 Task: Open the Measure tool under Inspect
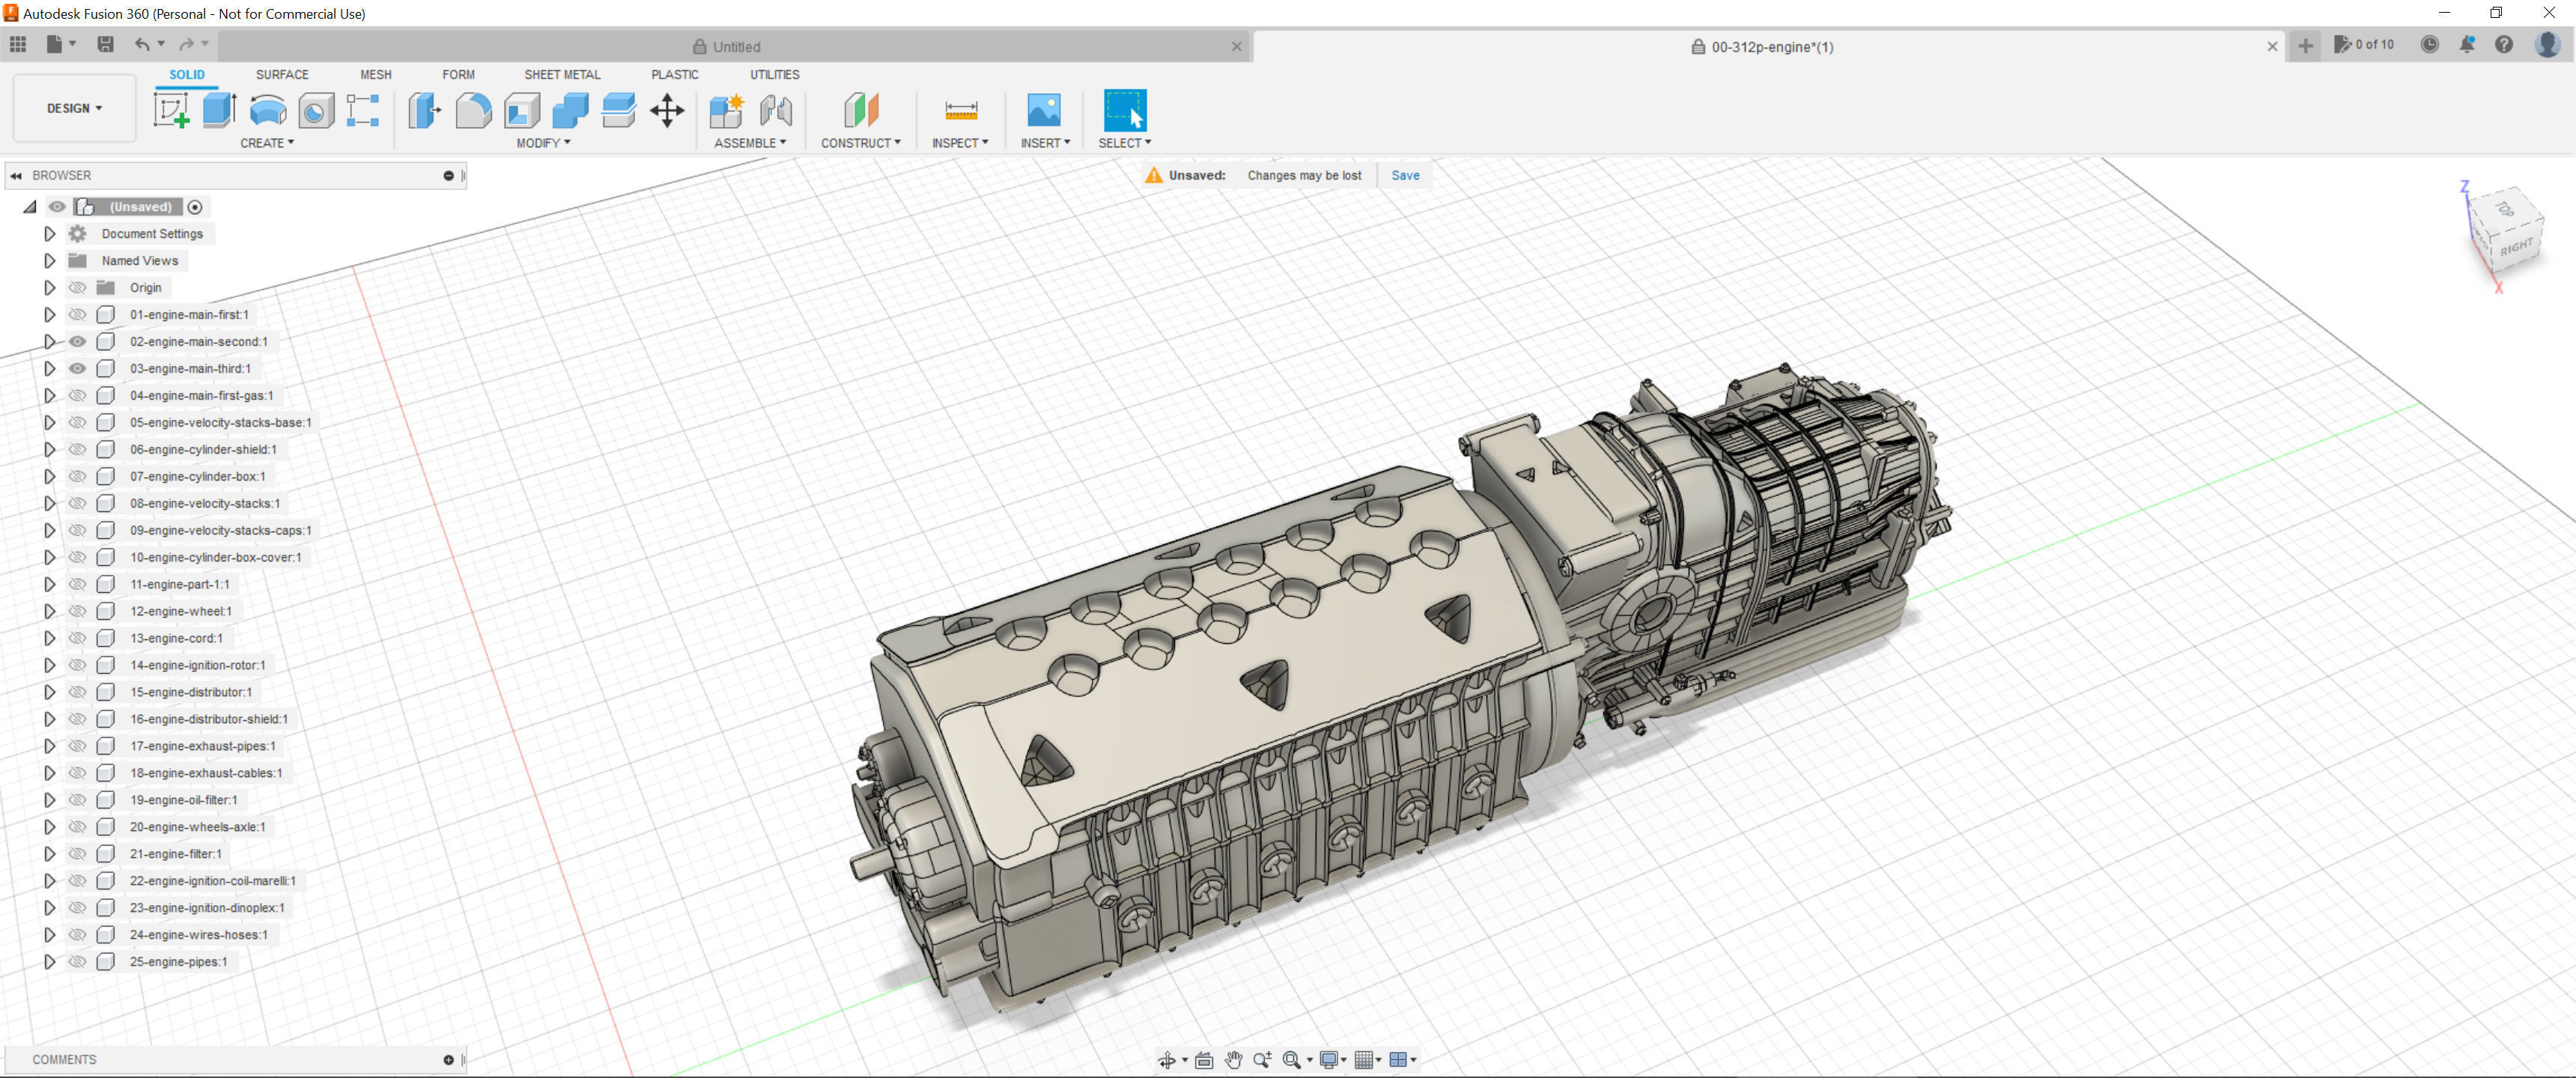click(960, 110)
